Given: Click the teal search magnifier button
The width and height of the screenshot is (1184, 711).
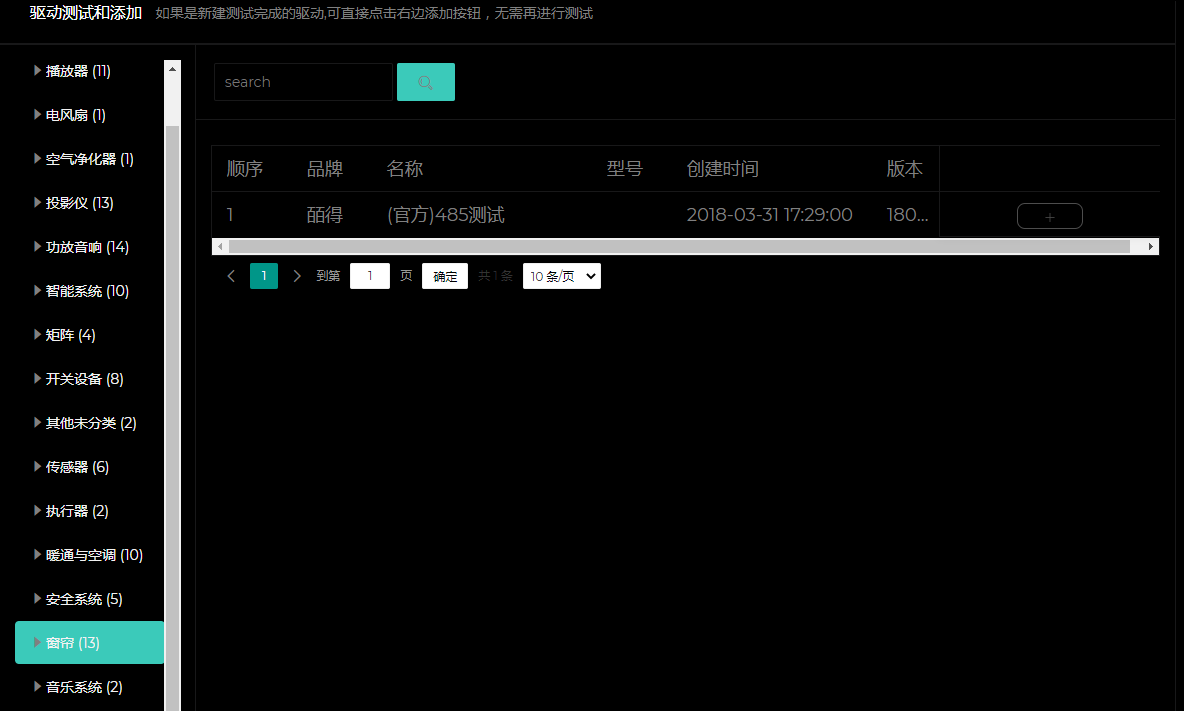Looking at the screenshot, I should point(425,82).
